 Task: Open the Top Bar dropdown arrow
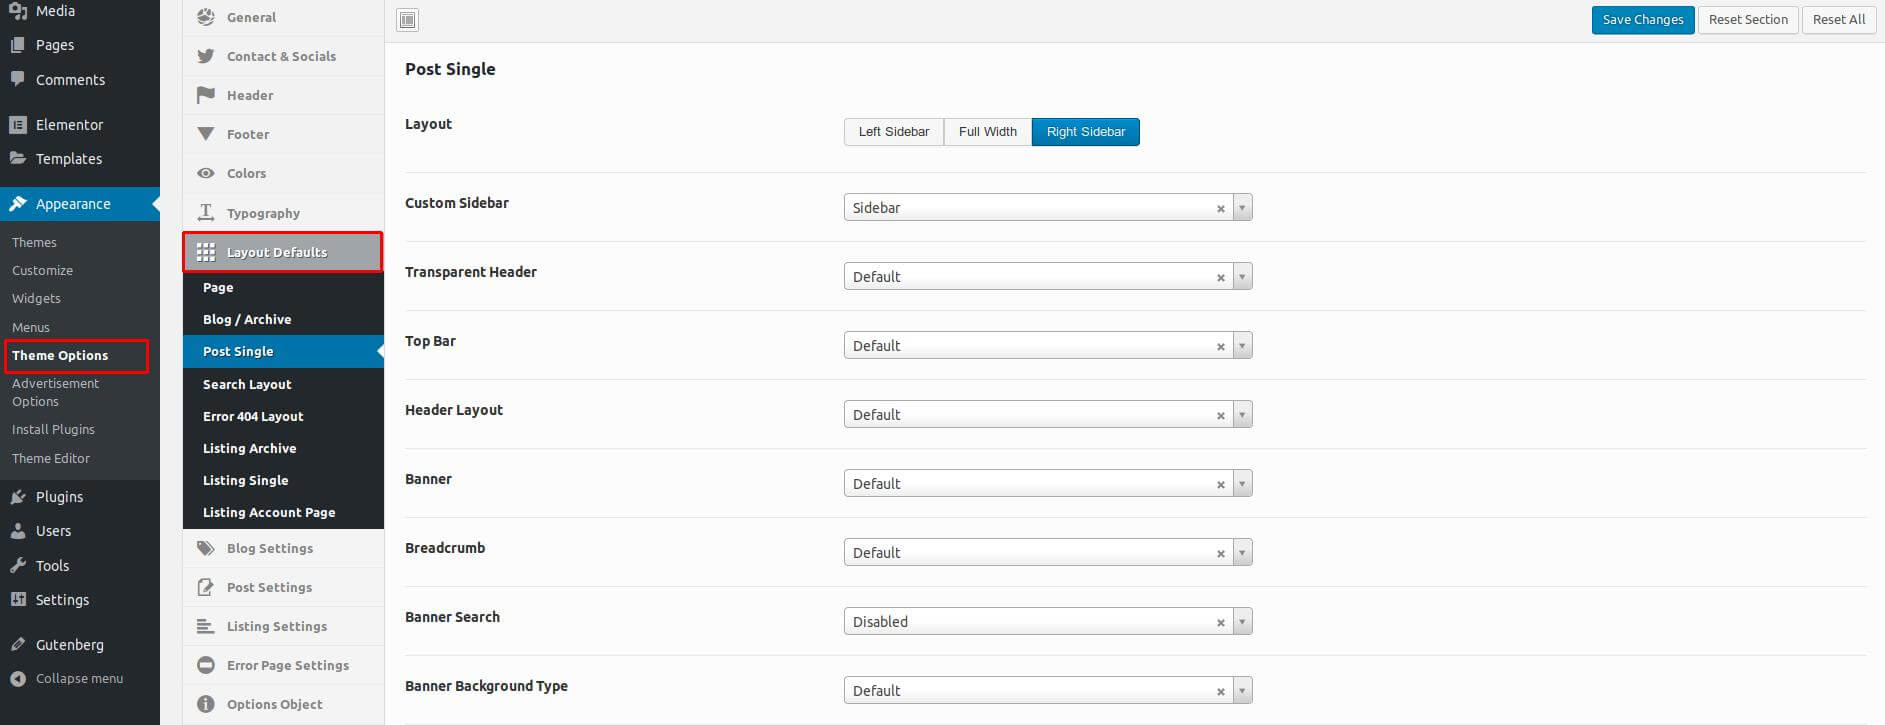[1242, 346]
